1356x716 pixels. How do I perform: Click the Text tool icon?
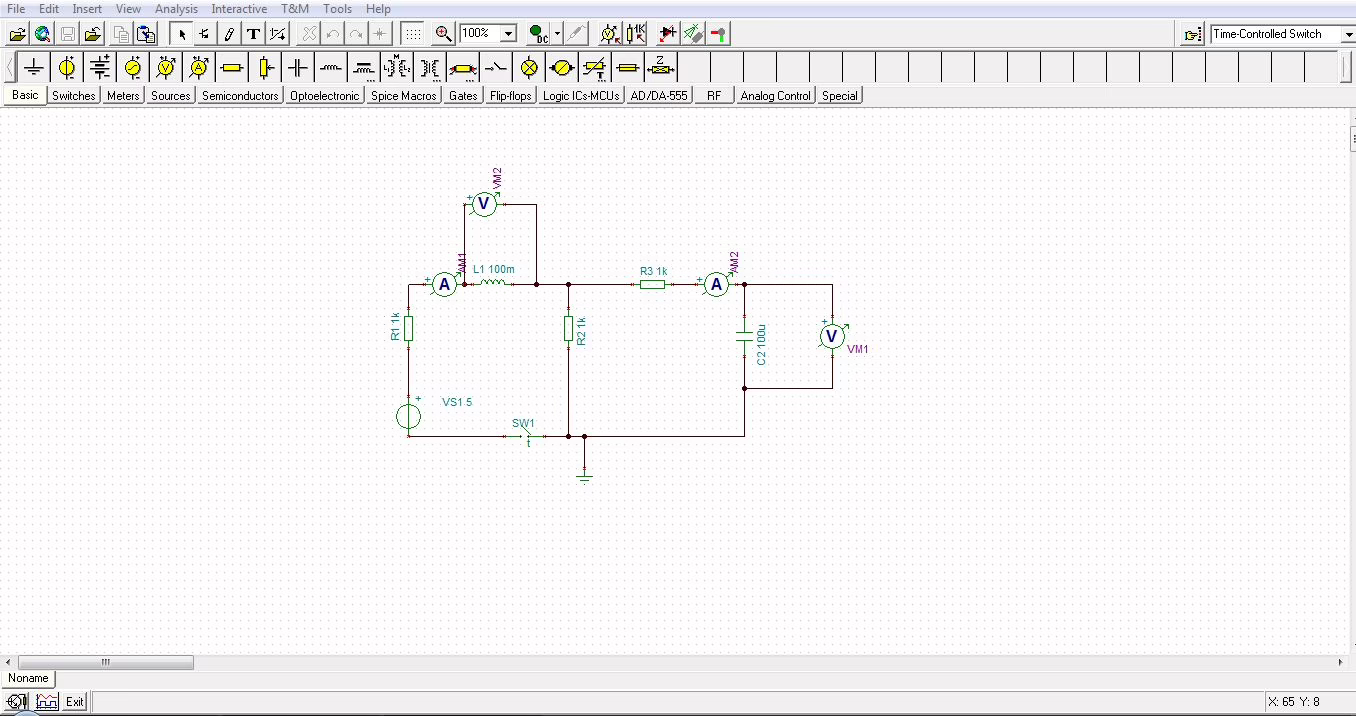point(254,34)
